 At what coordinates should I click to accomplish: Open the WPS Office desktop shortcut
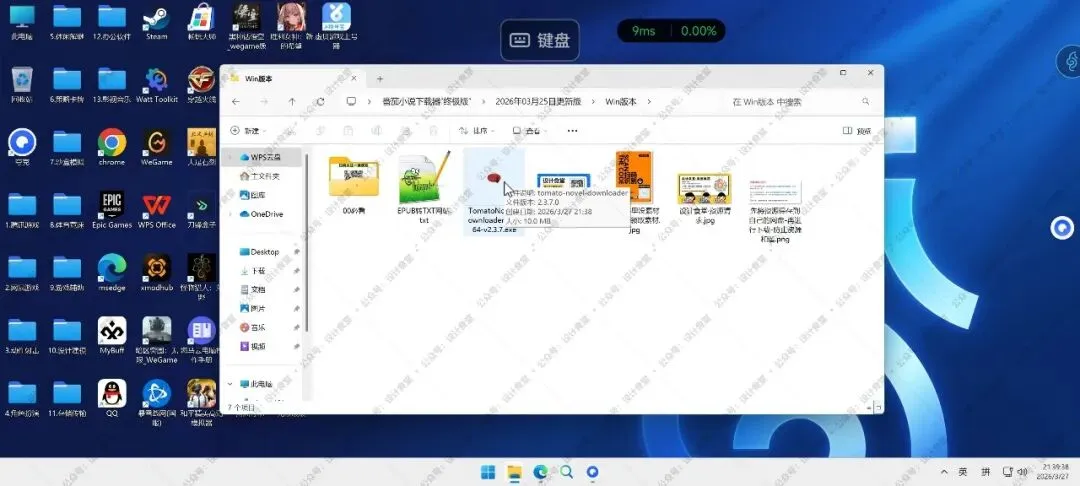tap(156, 209)
